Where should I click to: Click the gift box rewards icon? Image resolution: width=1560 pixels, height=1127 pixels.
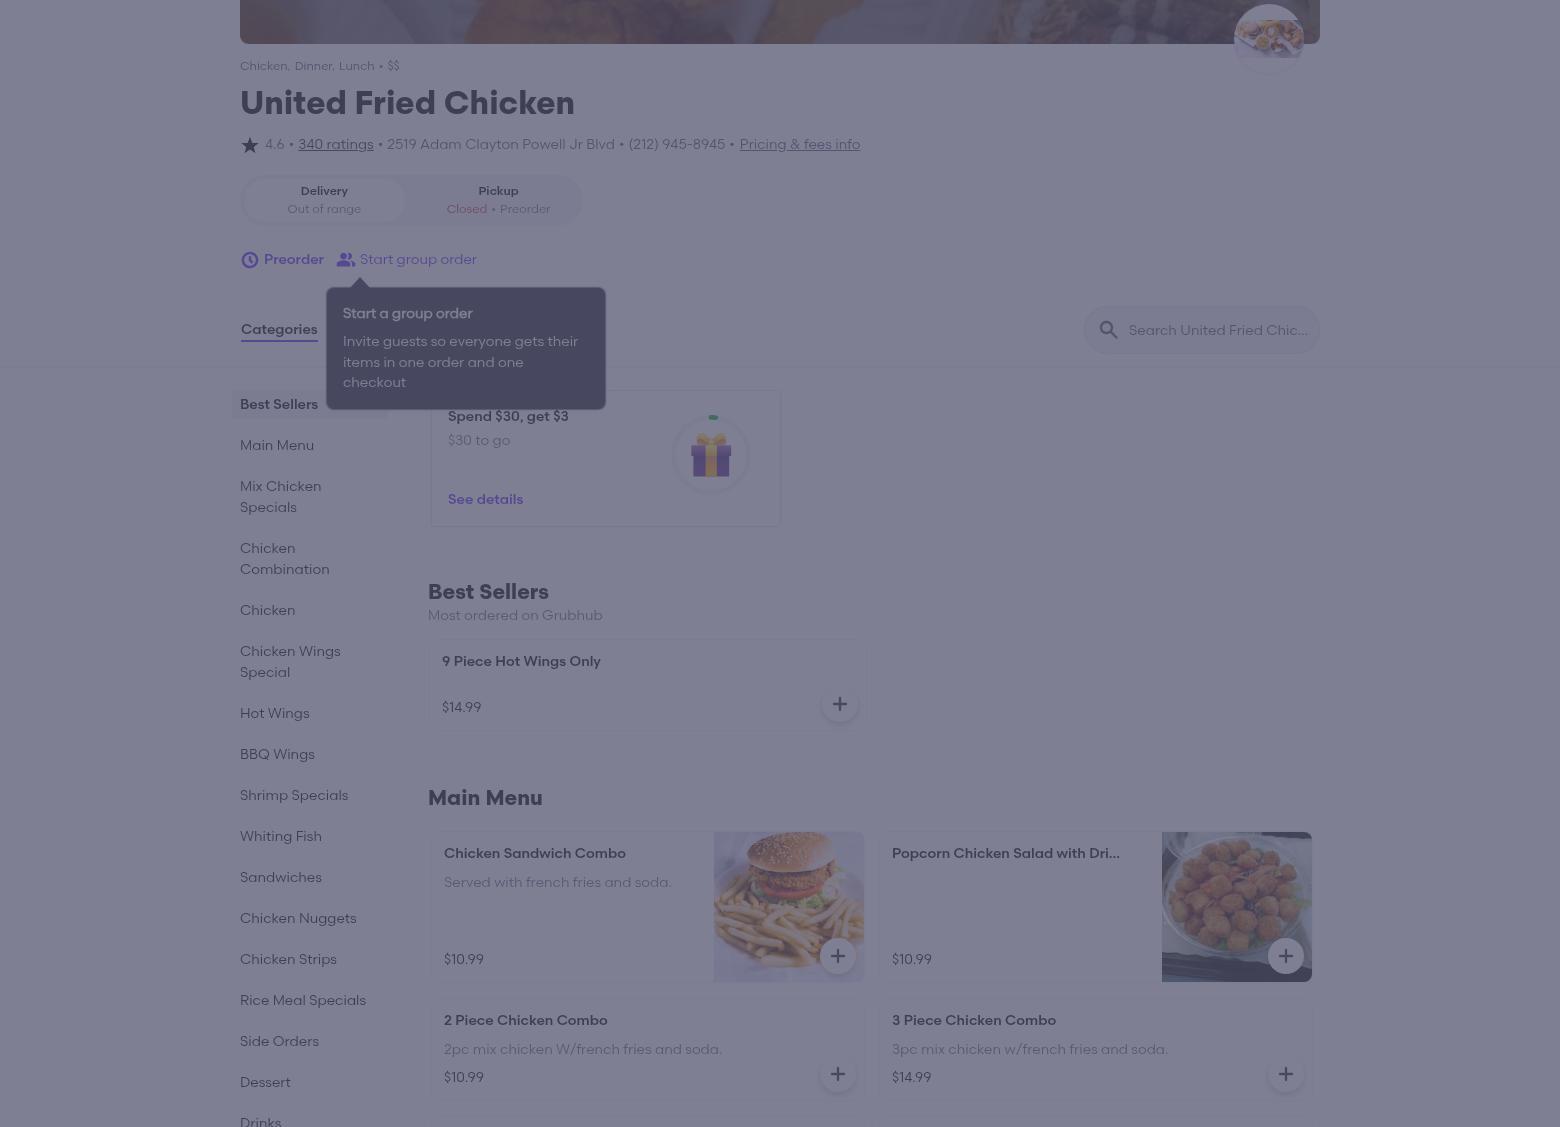pyautogui.click(x=711, y=455)
